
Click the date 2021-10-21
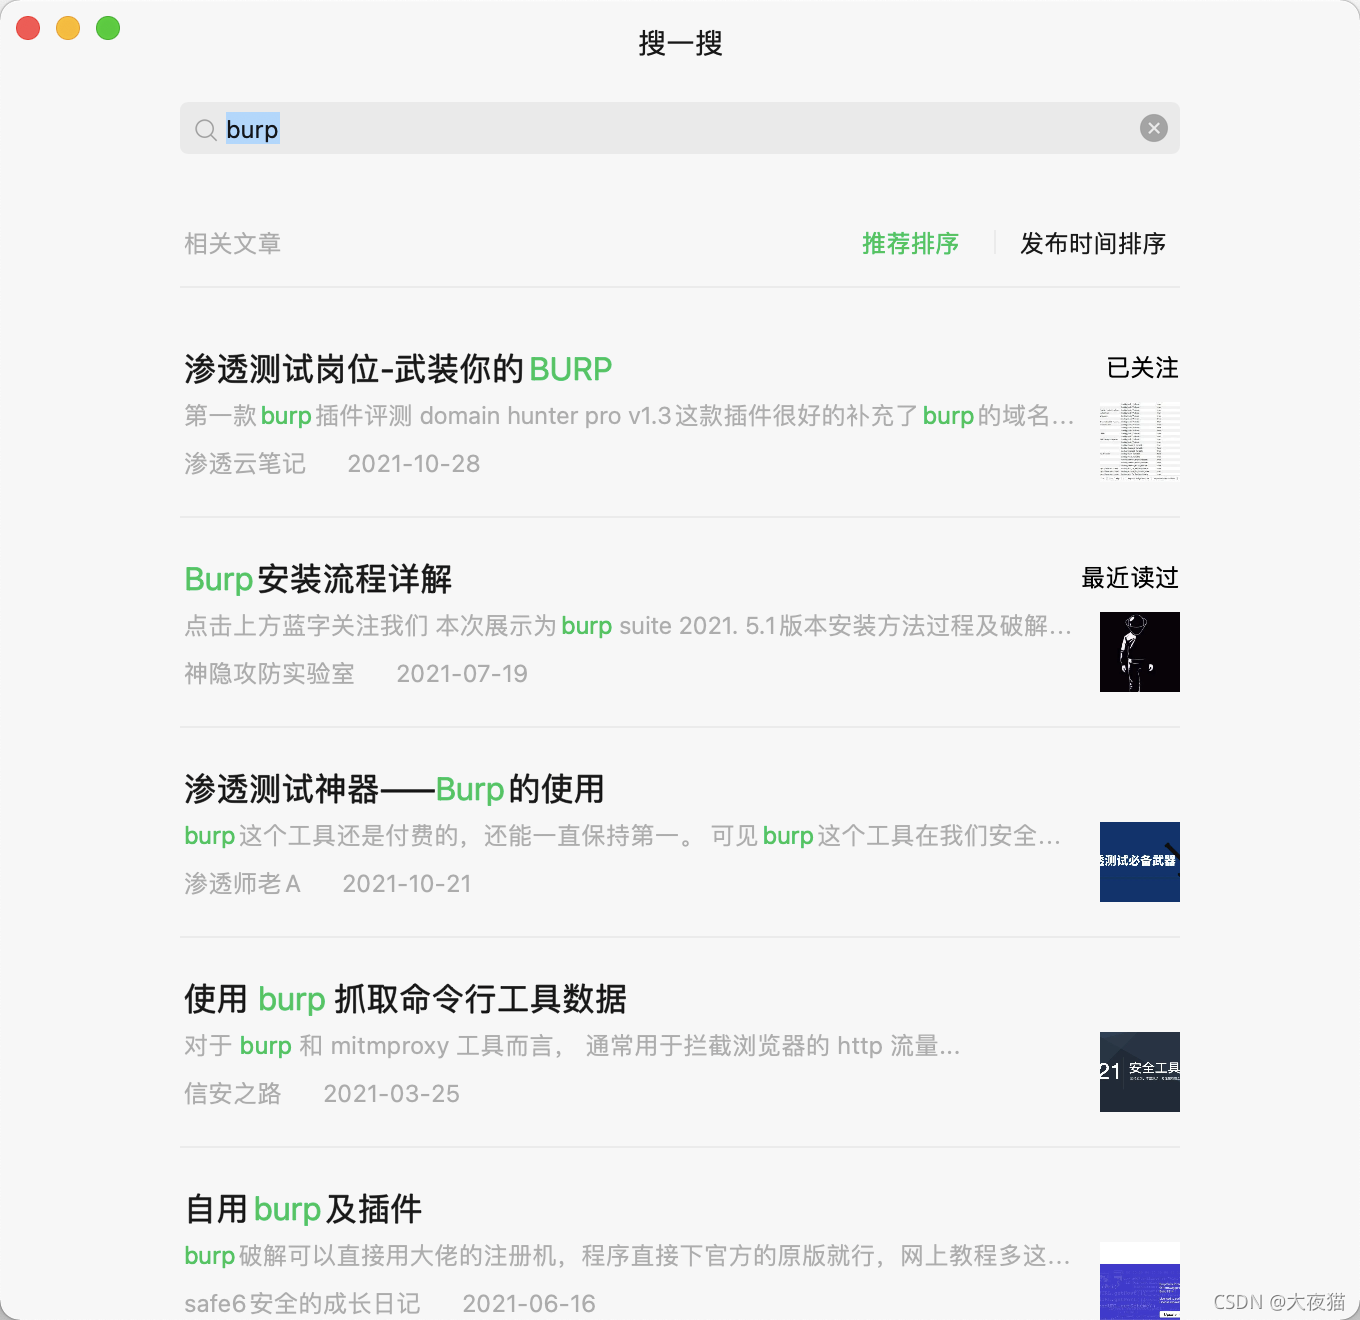pos(407,884)
